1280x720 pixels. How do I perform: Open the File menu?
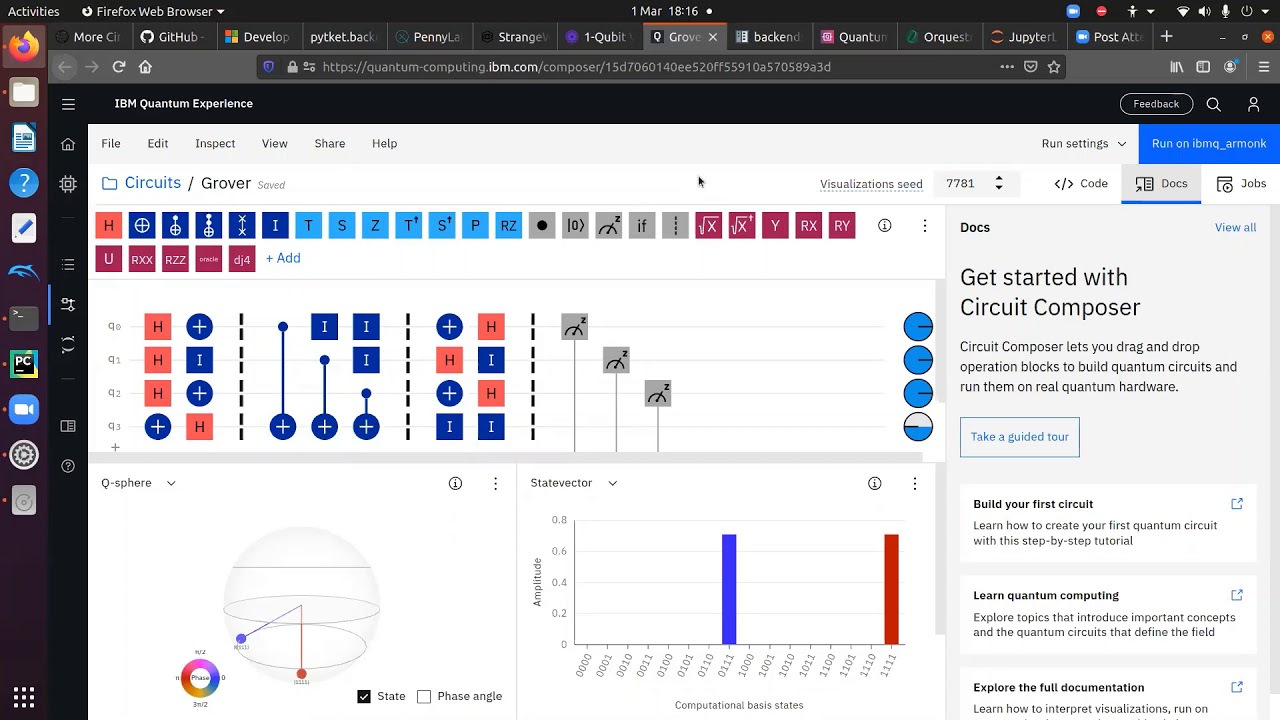click(x=111, y=144)
